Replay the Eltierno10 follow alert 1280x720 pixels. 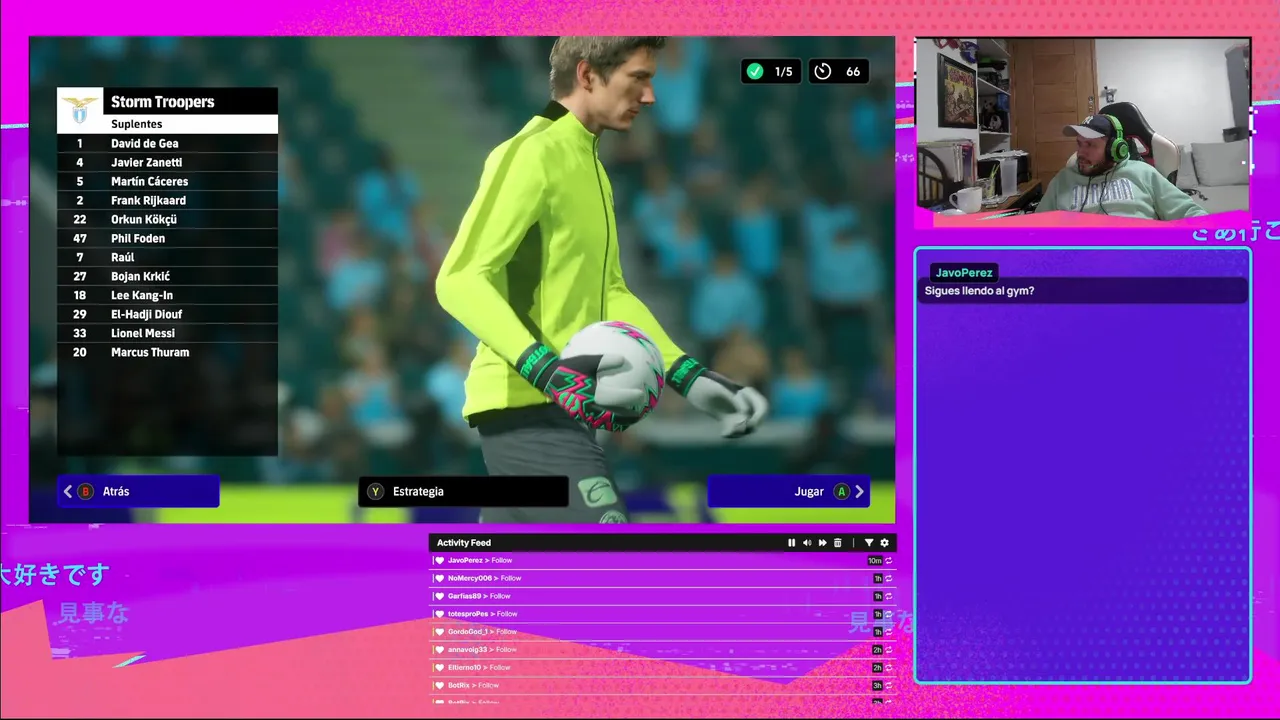click(888, 668)
